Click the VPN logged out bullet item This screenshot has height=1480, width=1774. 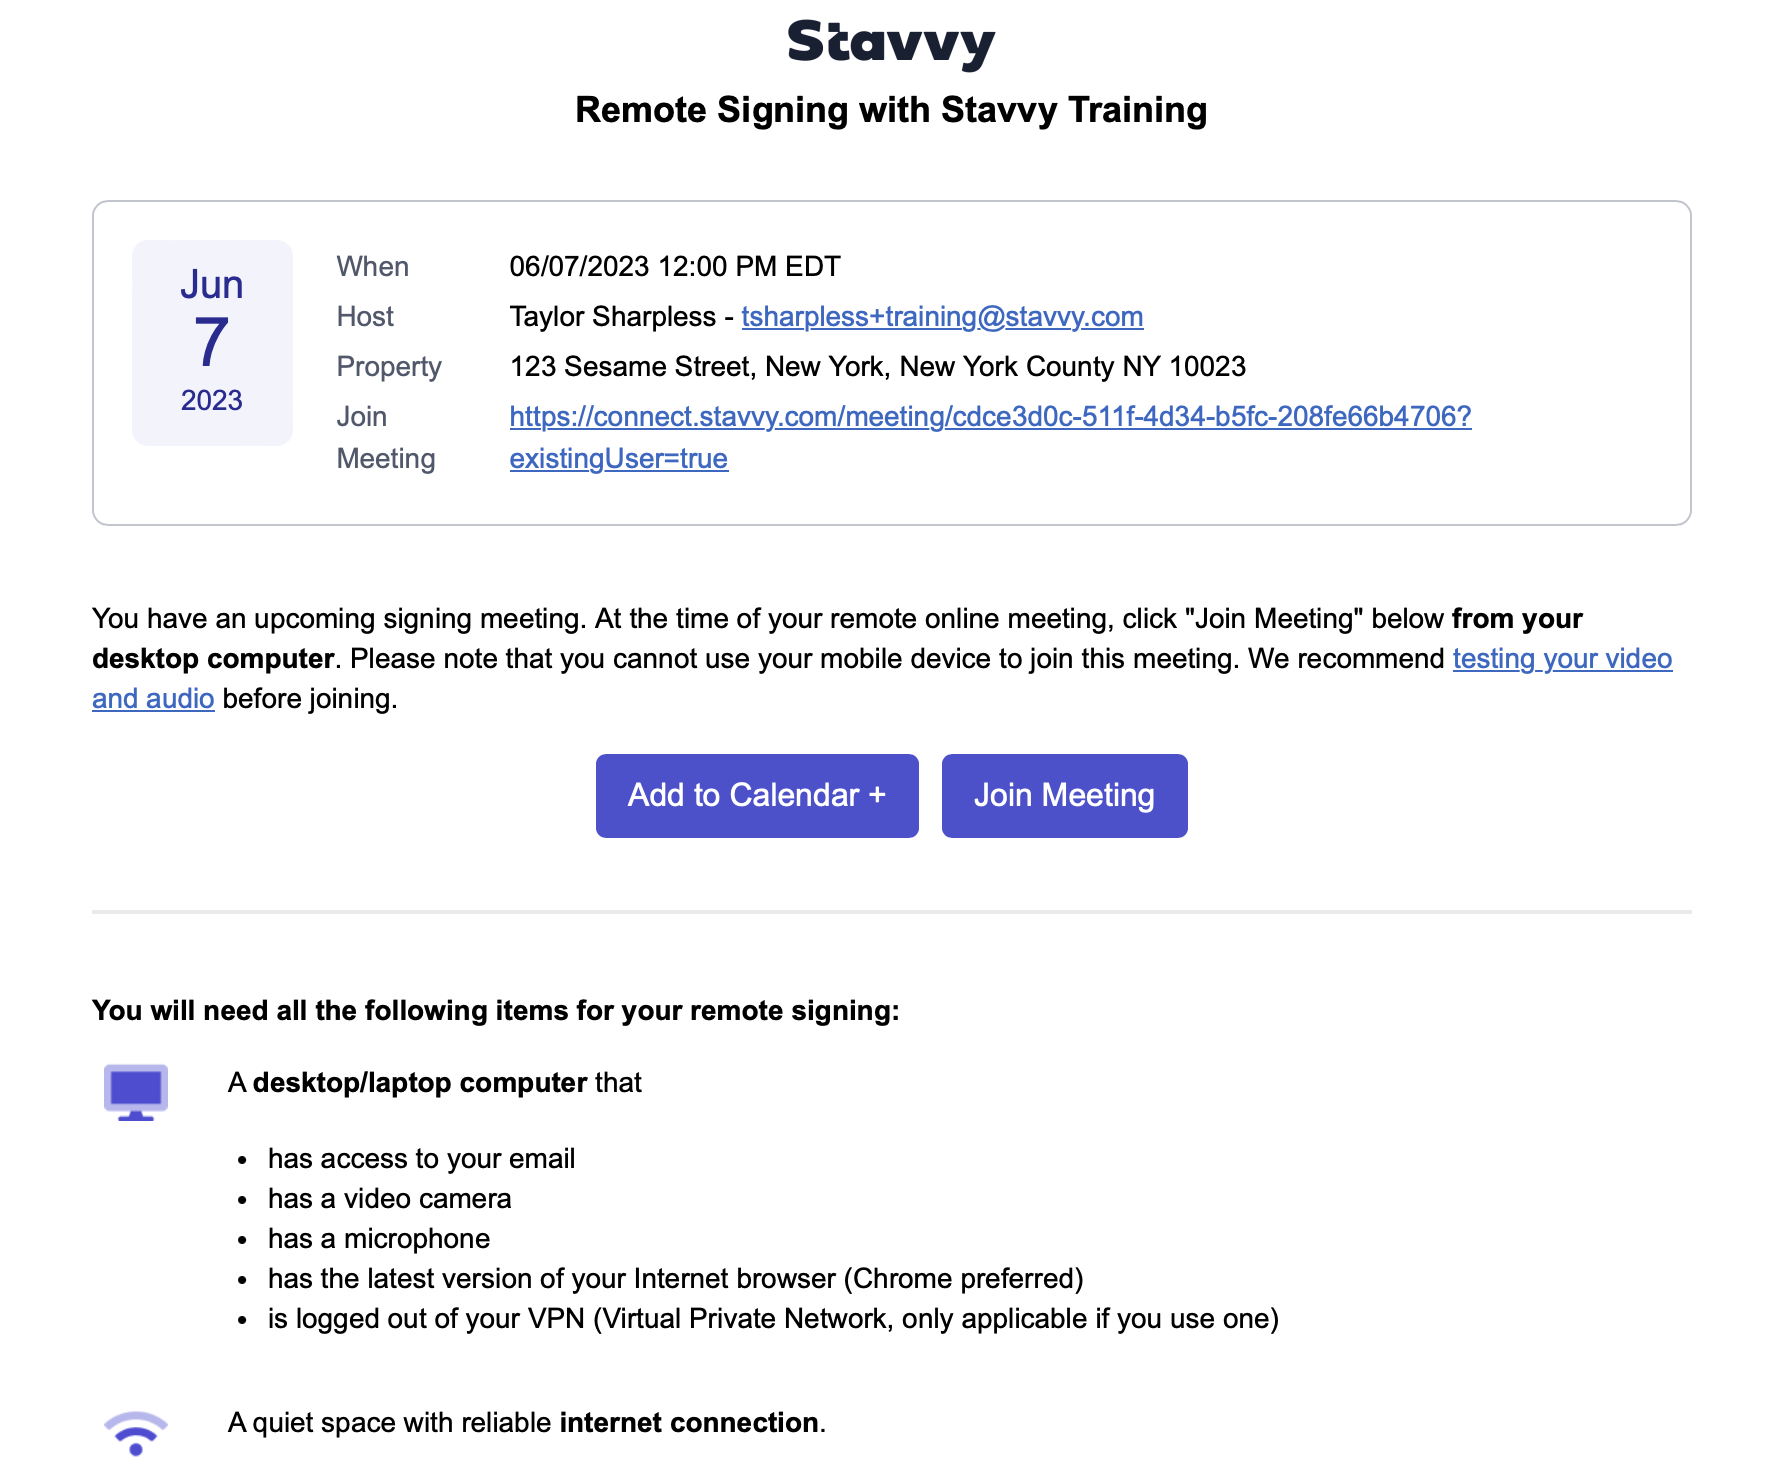(x=772, y=1319)
